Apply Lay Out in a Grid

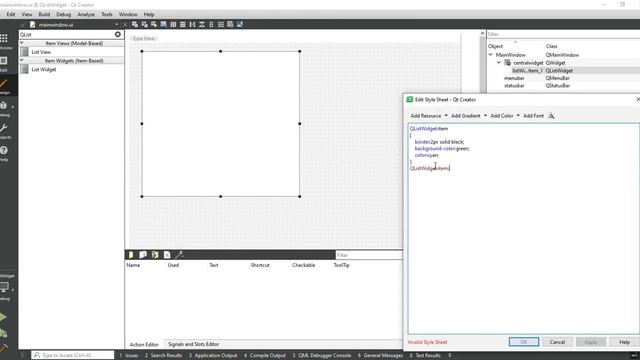[221, 24]
